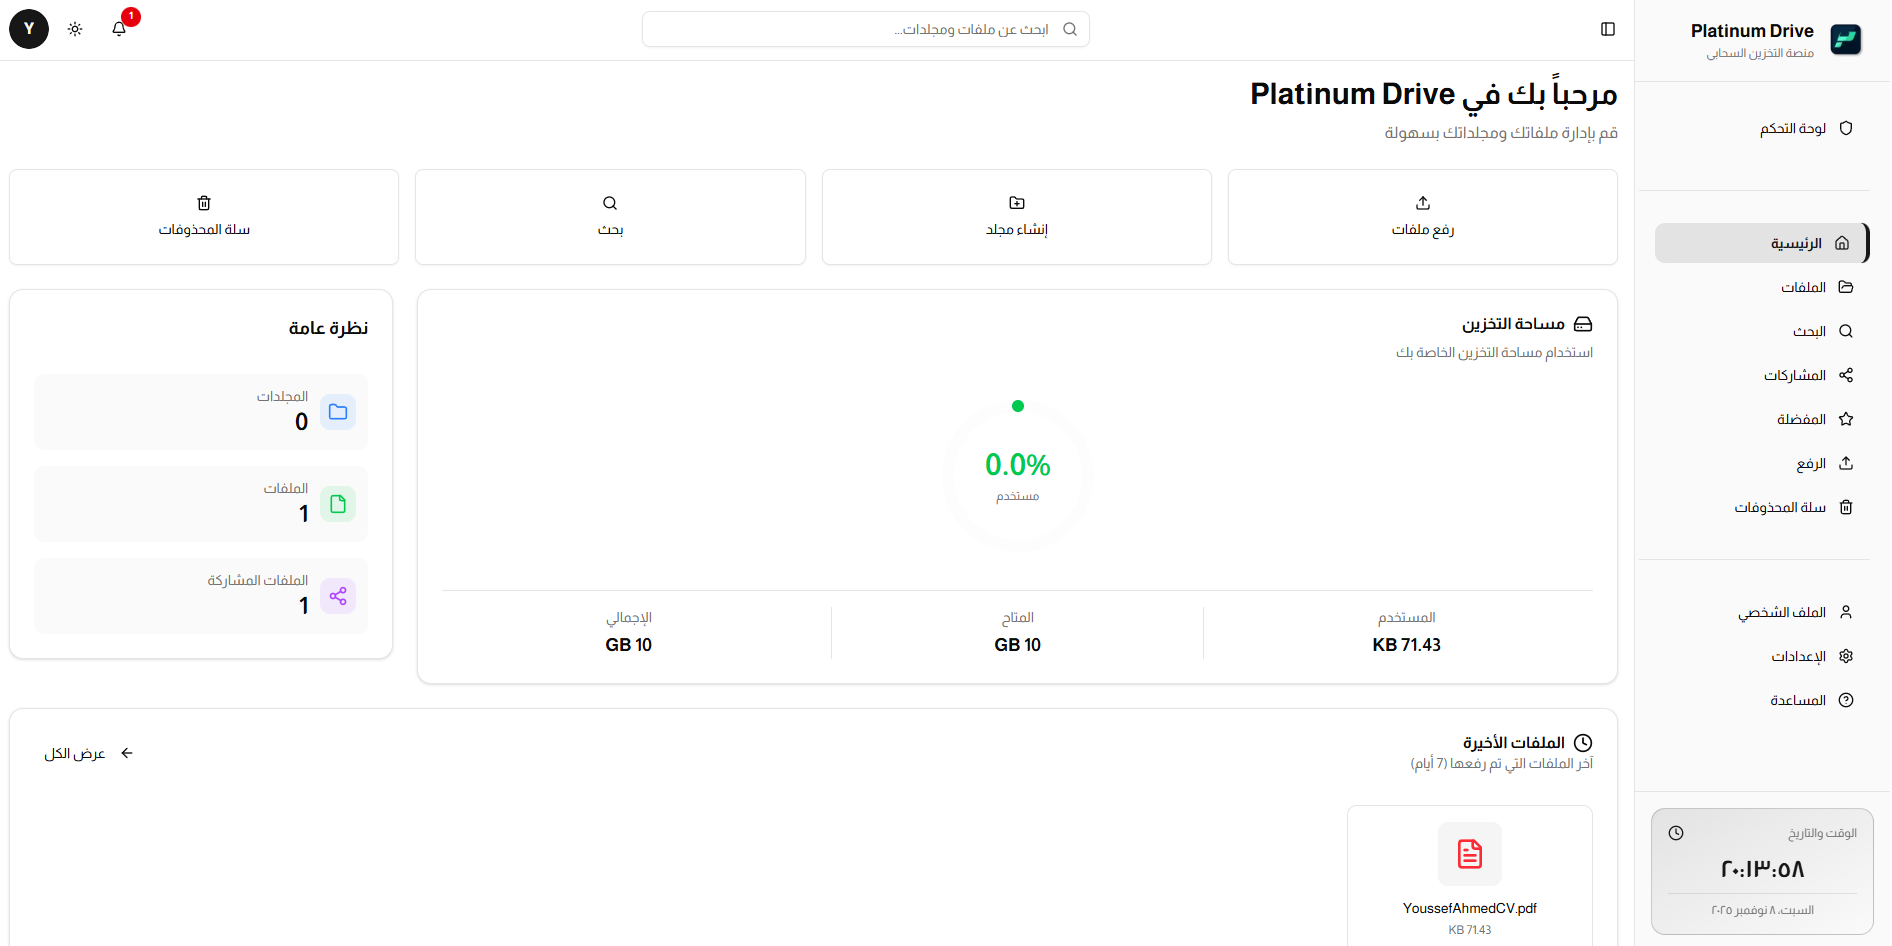
Task: Click the gear icon beside الإعدادات
Action: (x=1846, y=656)
